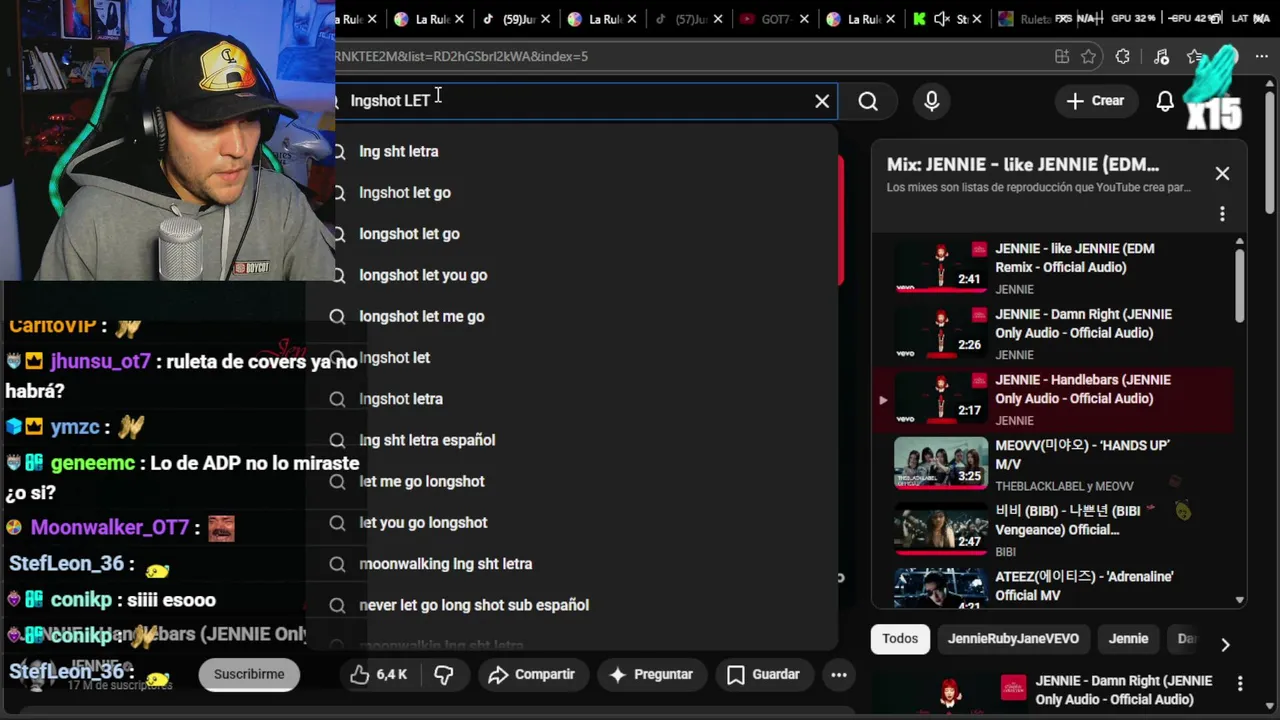1280x720 pixels.
Task: Play 'Damn Right' 2:26 thumbnail in Mix
Action: click(x=941, y=332)
